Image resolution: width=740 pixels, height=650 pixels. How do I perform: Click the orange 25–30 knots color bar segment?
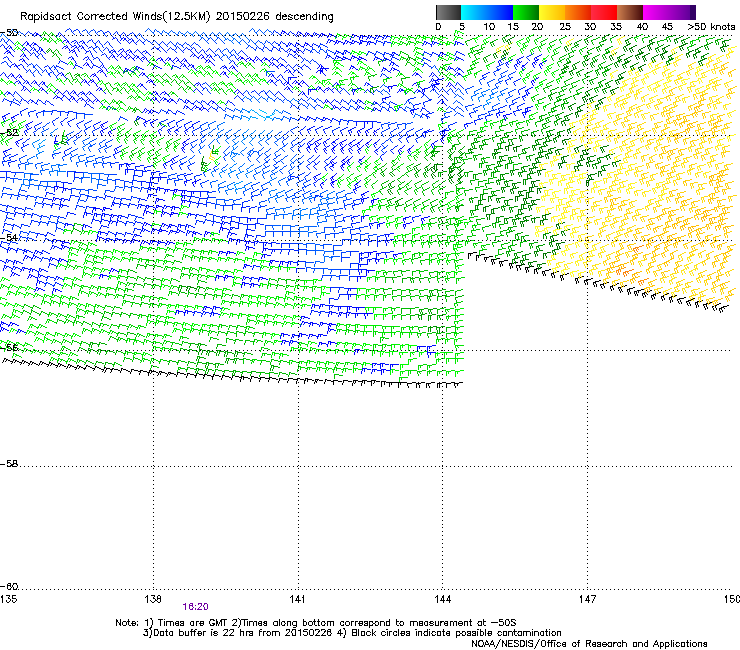coord(578,12)
